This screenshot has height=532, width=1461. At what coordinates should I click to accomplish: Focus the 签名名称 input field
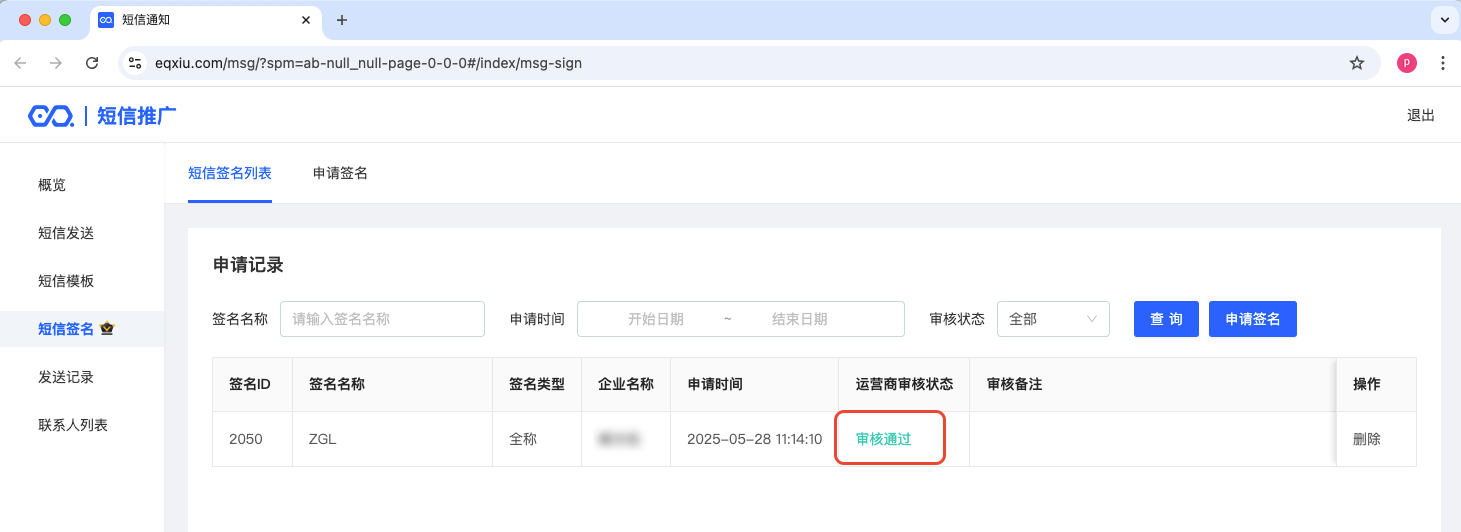point(382,319)
